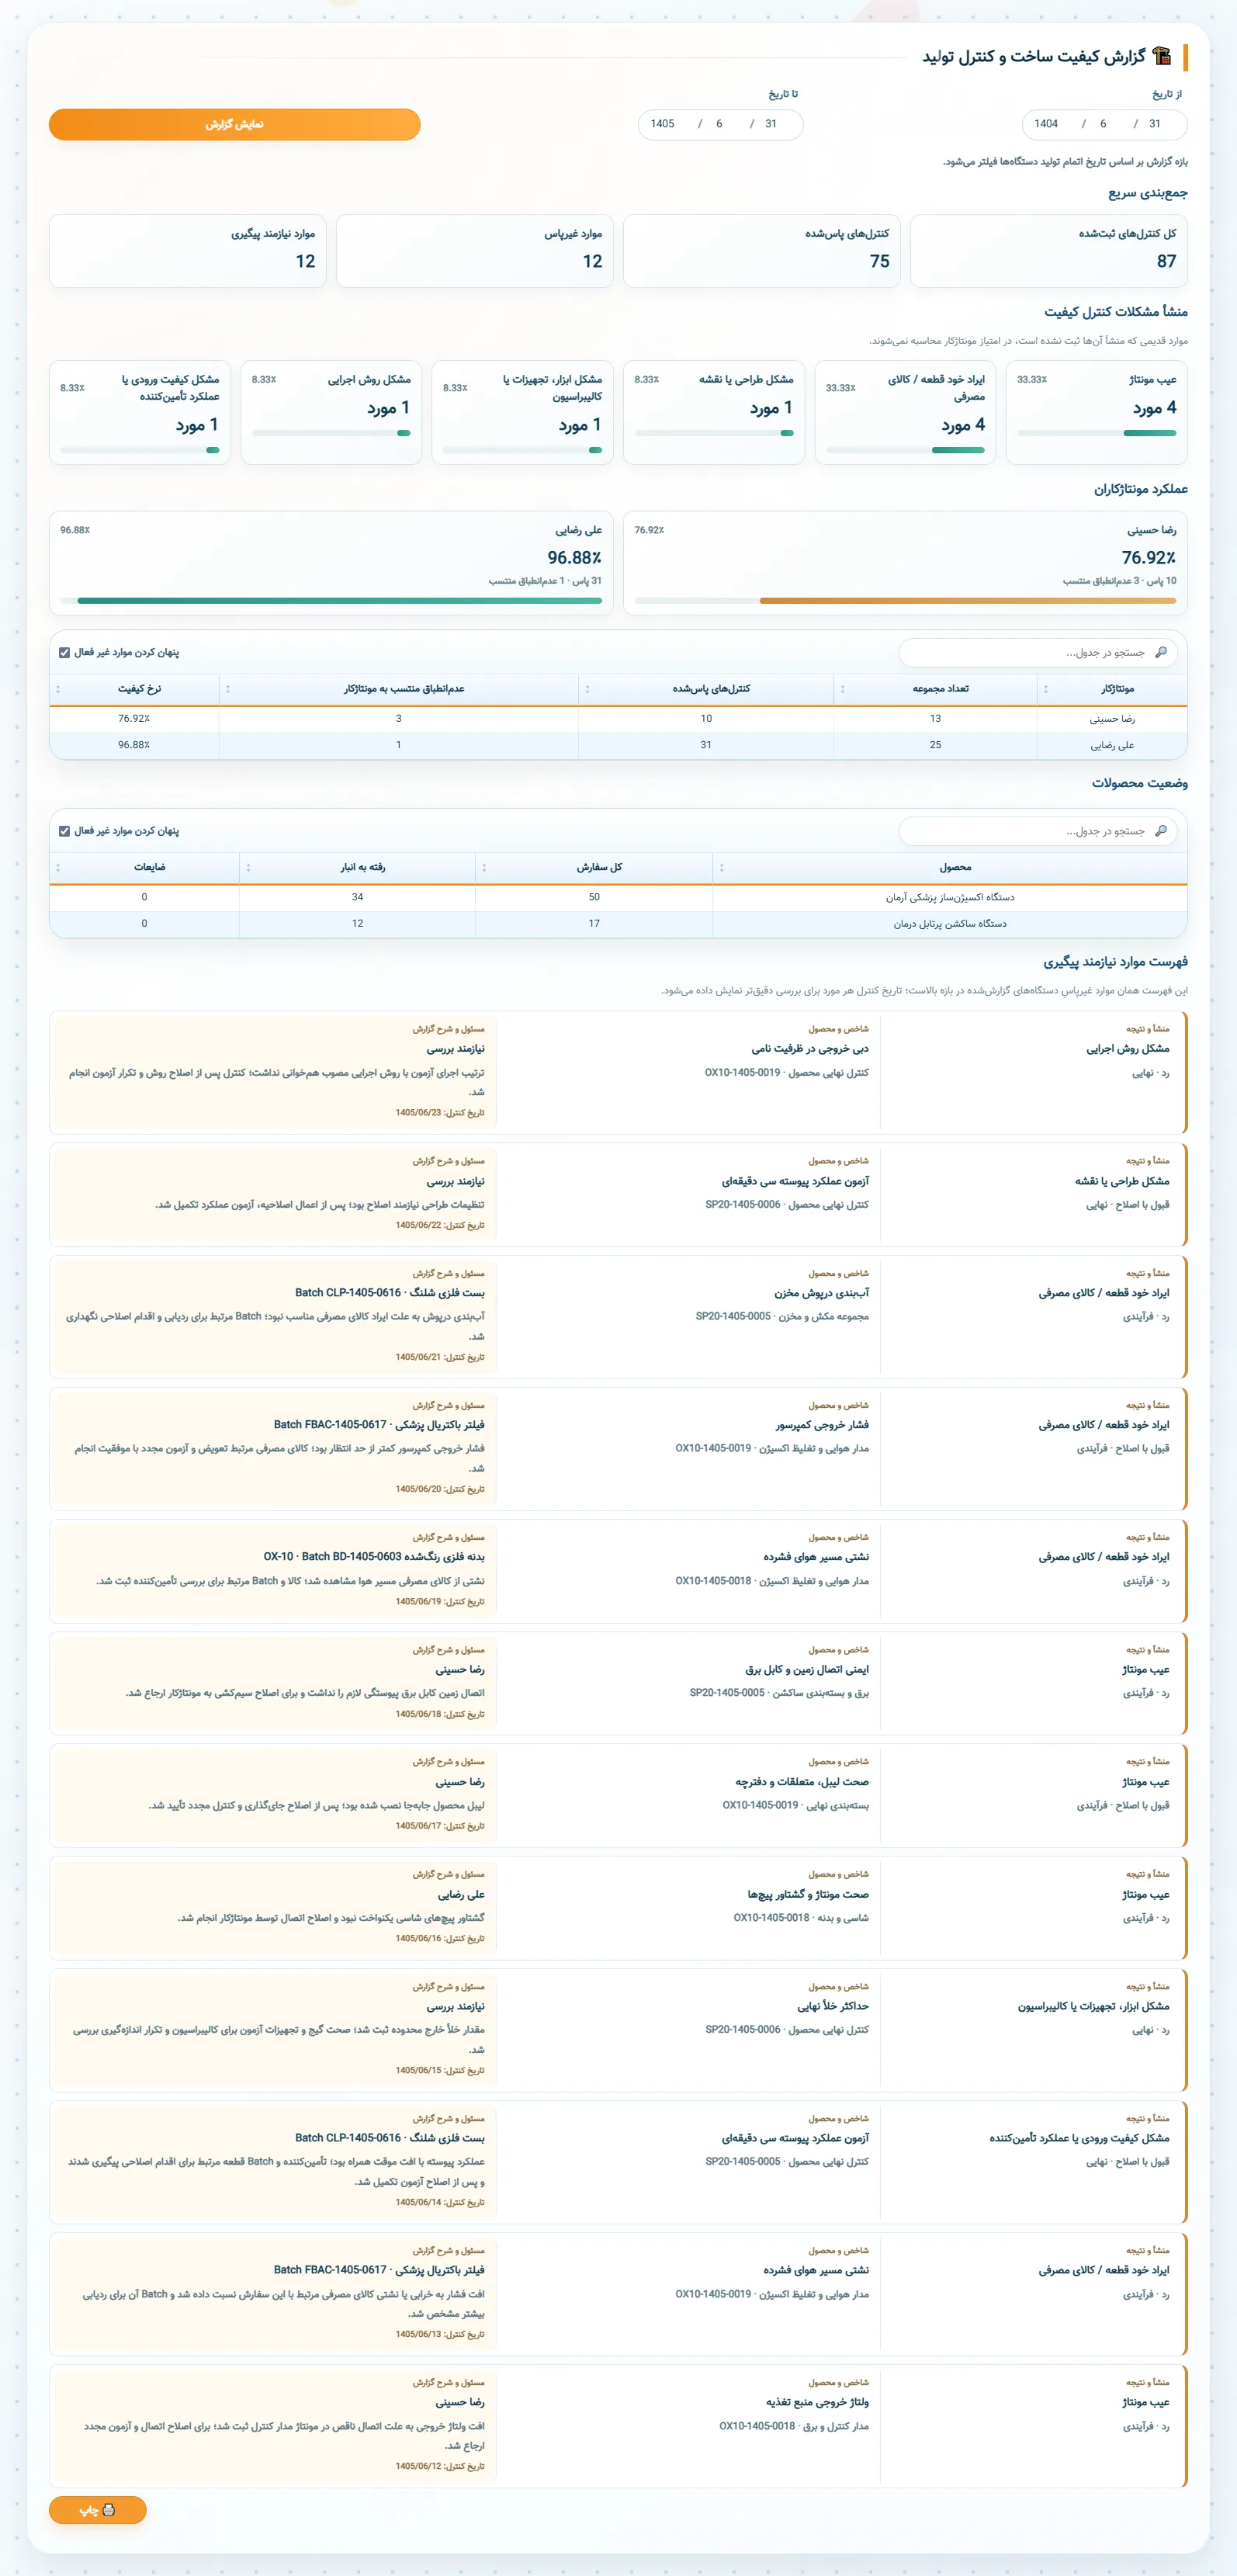
Task: Sort by کنترل‌های پاس‌شده column arrows
Action: 587,689
